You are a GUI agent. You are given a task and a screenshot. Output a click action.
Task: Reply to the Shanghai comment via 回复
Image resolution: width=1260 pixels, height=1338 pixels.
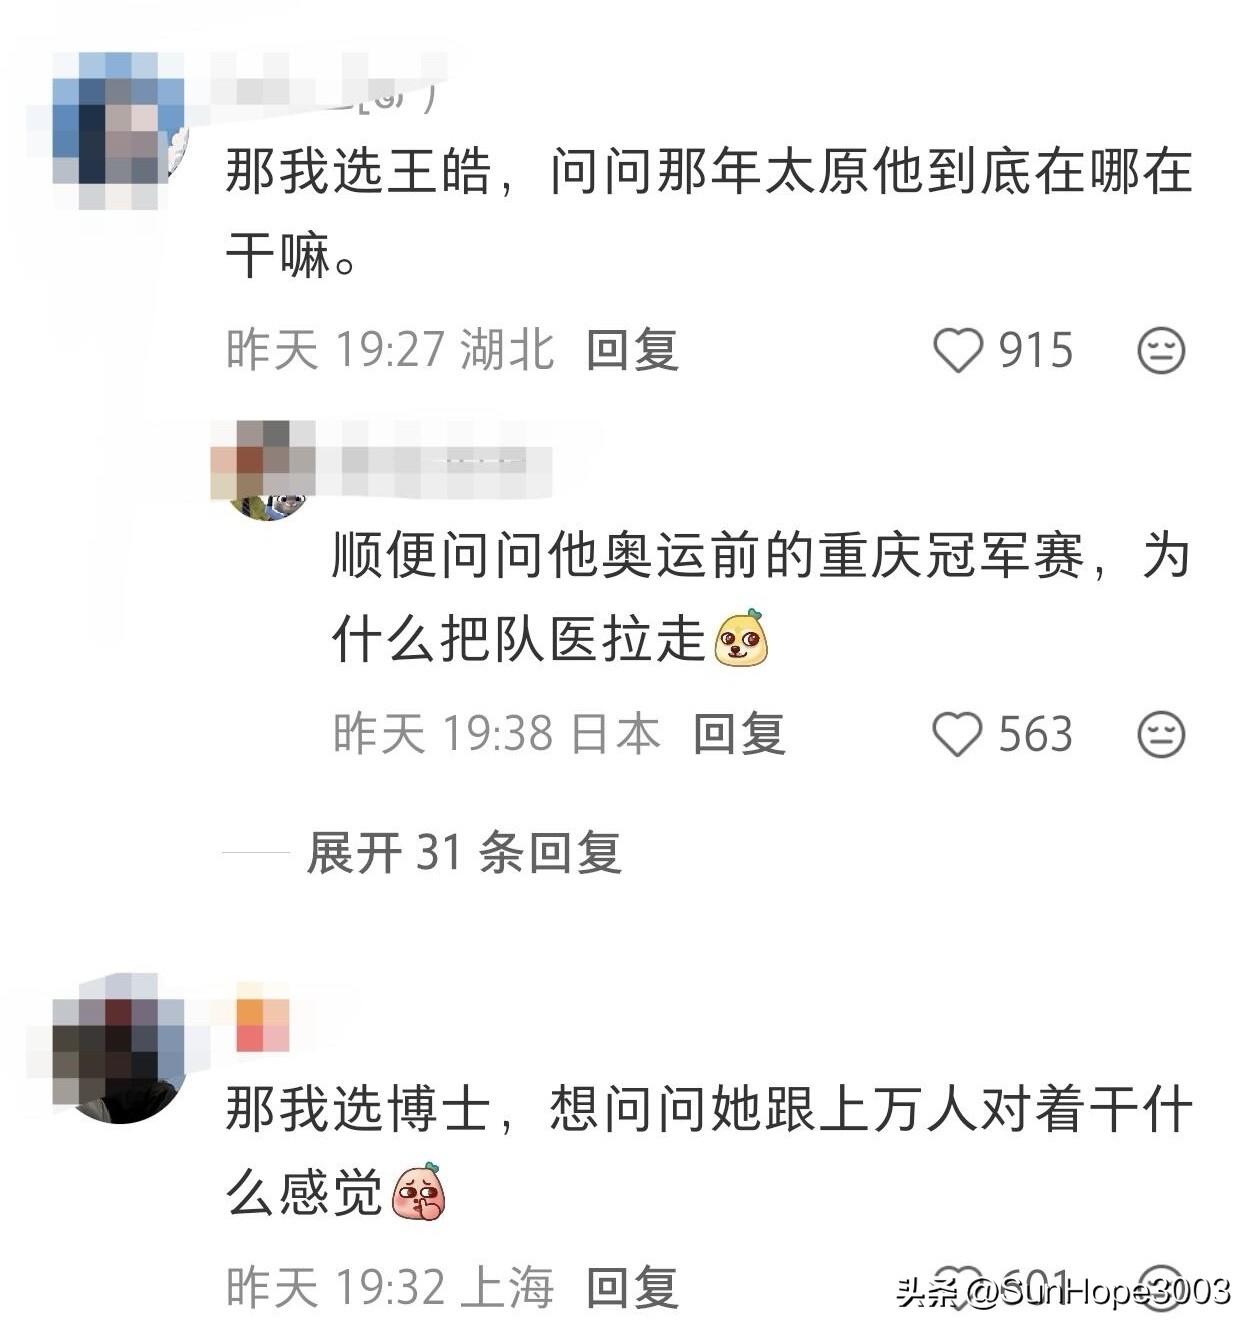point(632,1287)
